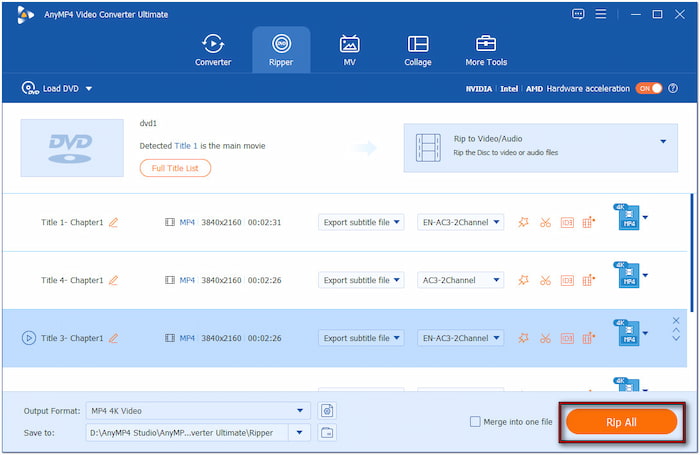Open output profile settings icon next to Output Format
This screenshot has height=455, width=700.
[327, 411]
